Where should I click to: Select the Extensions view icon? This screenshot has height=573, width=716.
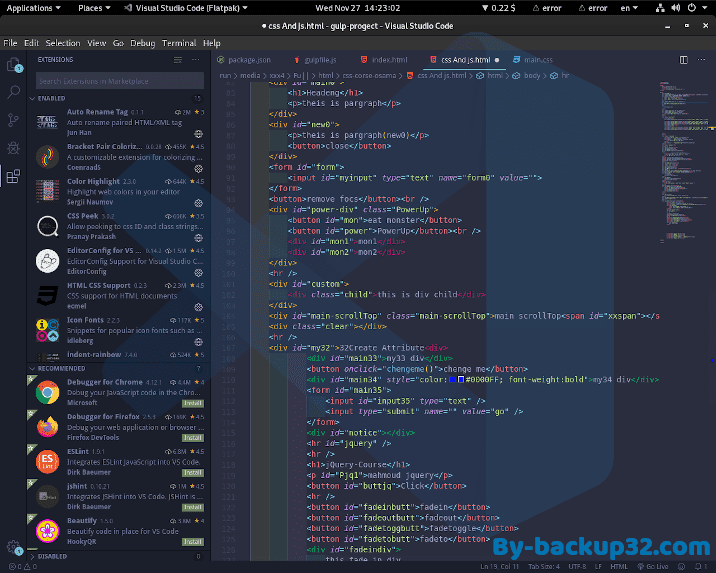click(14, 176)
